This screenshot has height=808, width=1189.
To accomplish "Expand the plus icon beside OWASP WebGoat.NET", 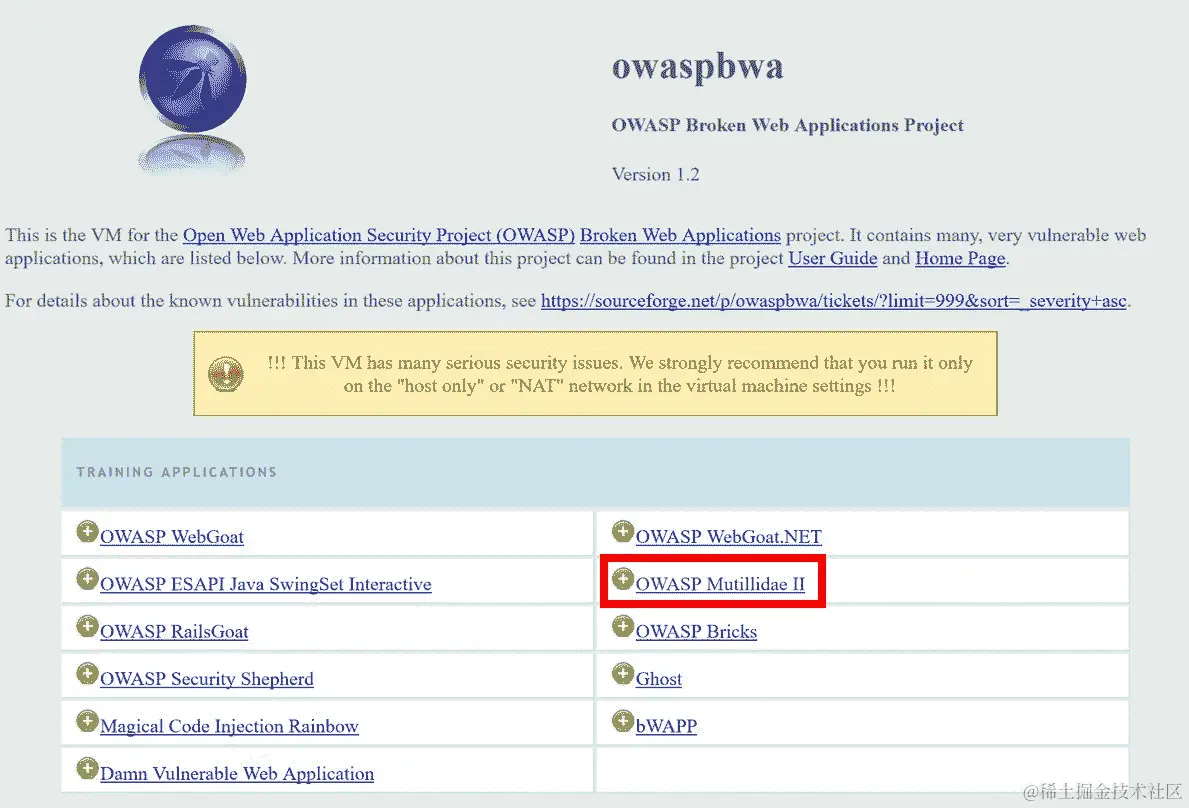I will pyautogui.click(x=623, y=531).
